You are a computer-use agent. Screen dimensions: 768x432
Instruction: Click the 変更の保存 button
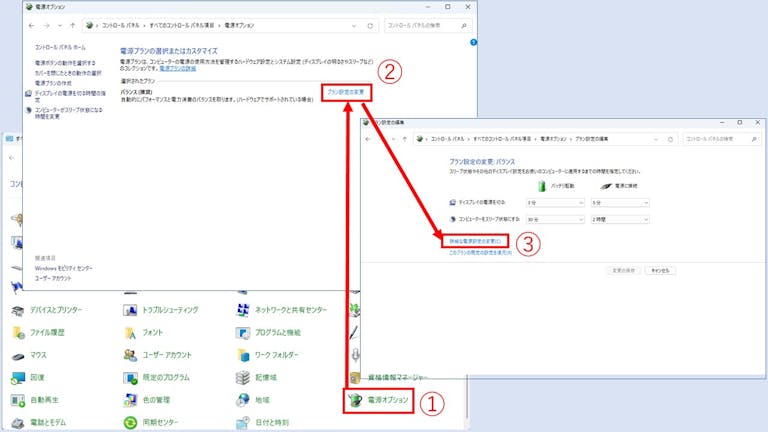624,270
